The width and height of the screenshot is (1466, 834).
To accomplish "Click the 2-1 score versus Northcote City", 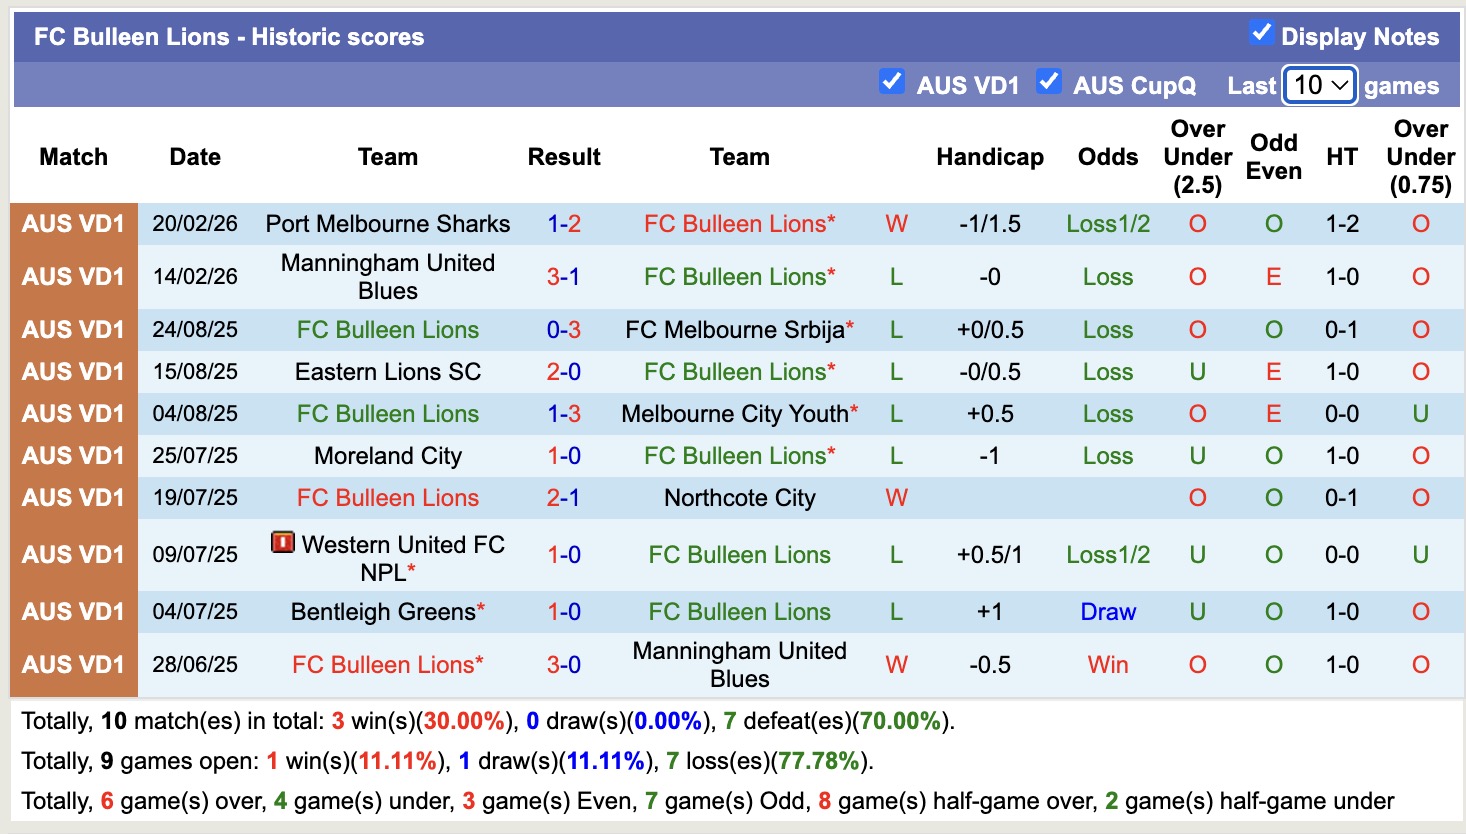I will 564,498.
